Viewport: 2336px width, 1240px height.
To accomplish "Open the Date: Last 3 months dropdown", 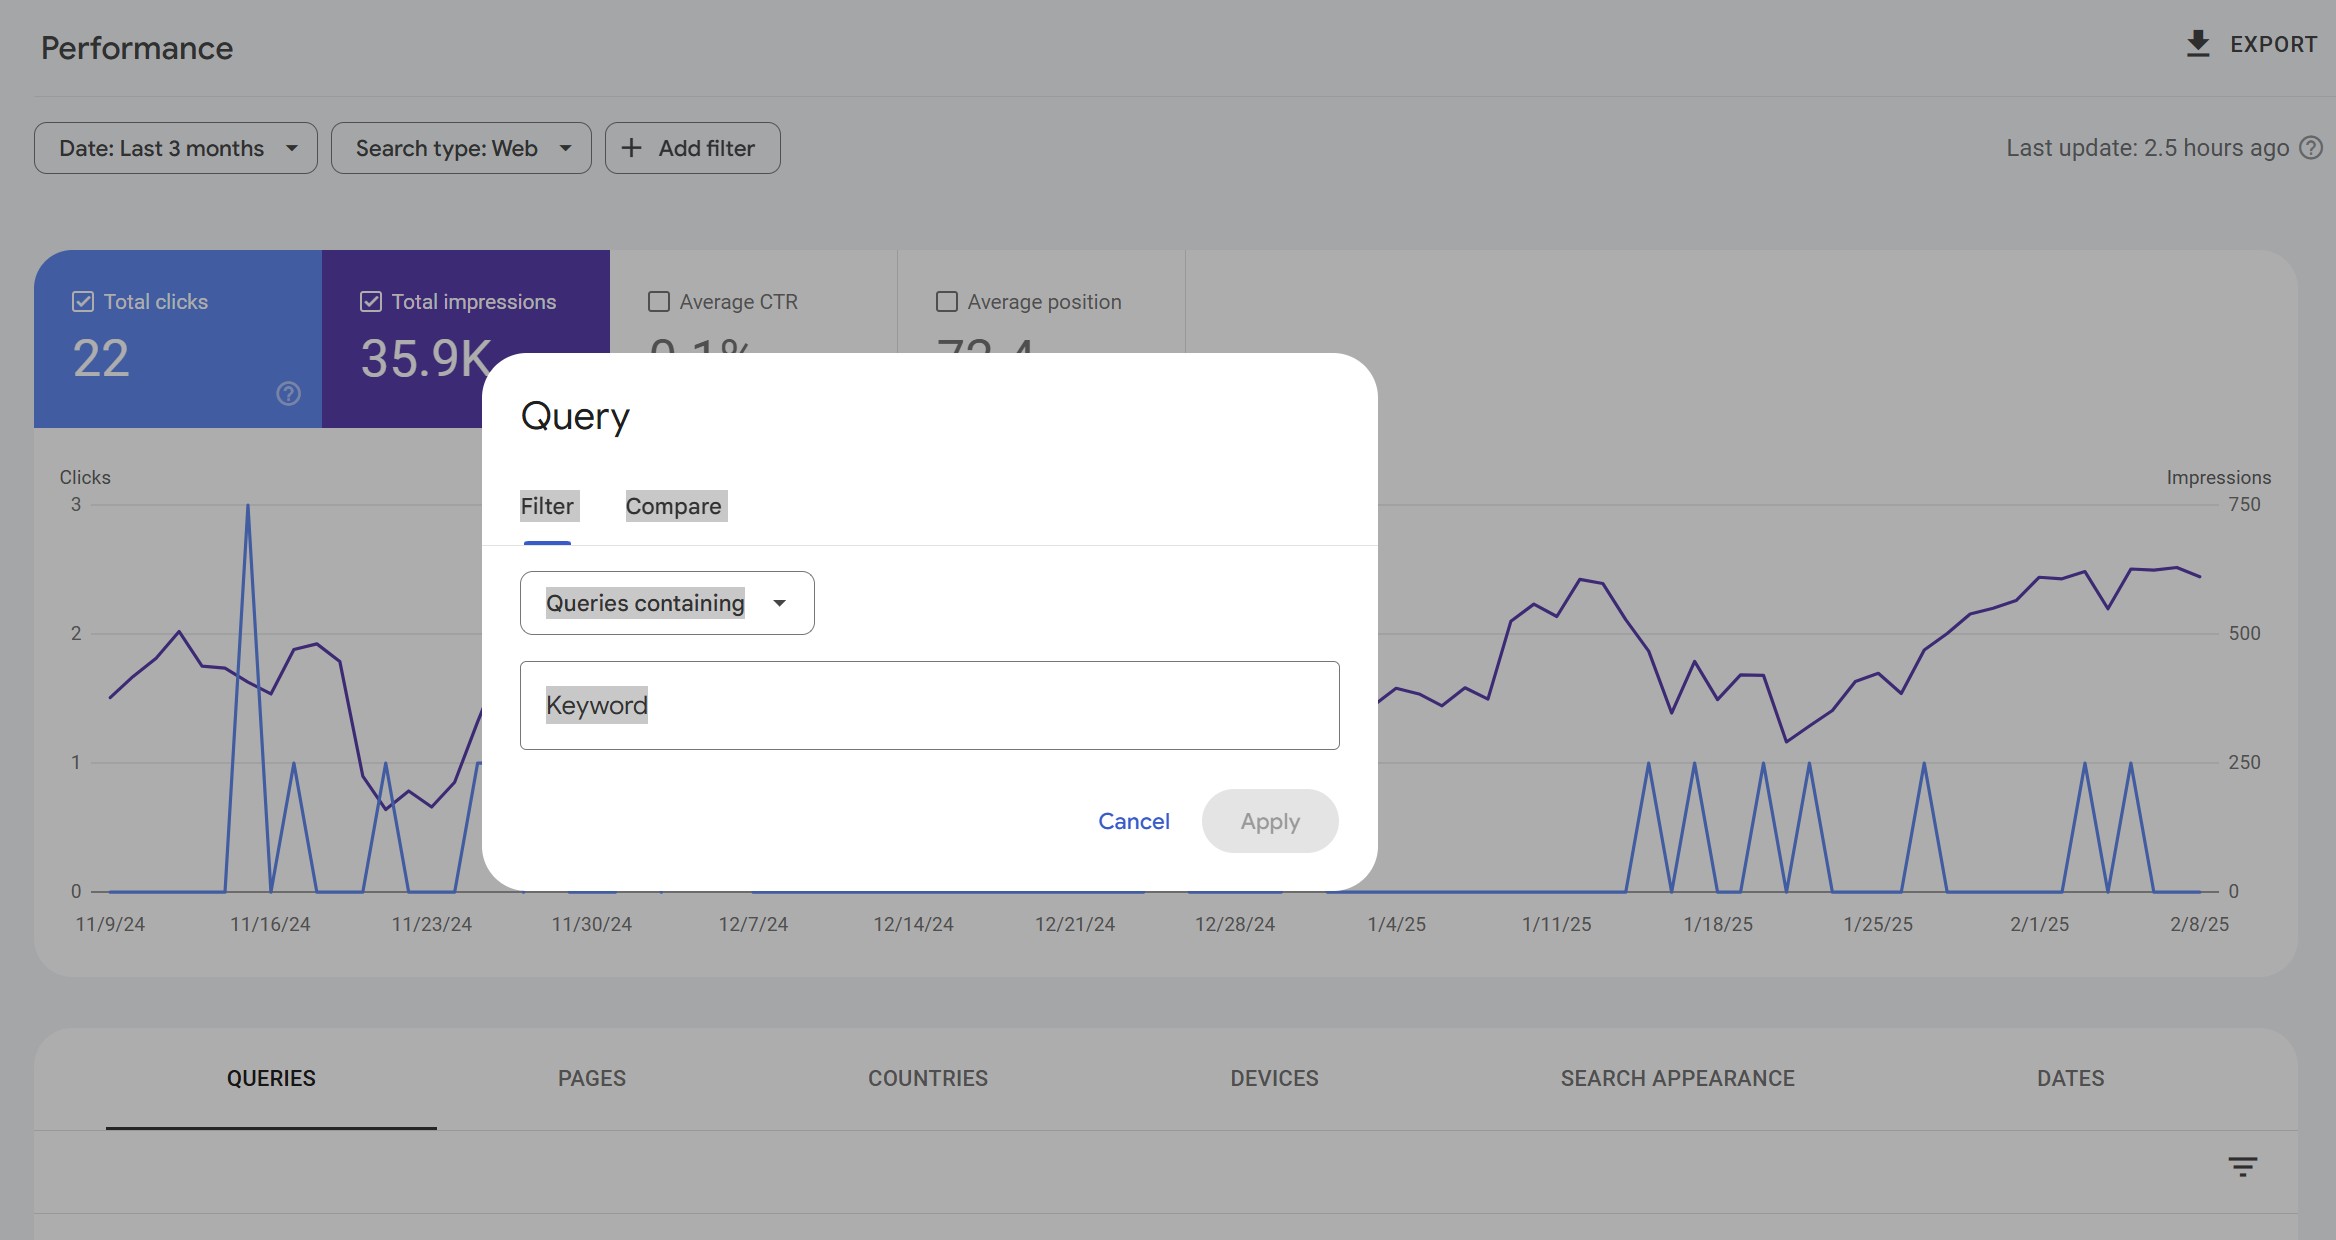I will [x=176, y=148].
